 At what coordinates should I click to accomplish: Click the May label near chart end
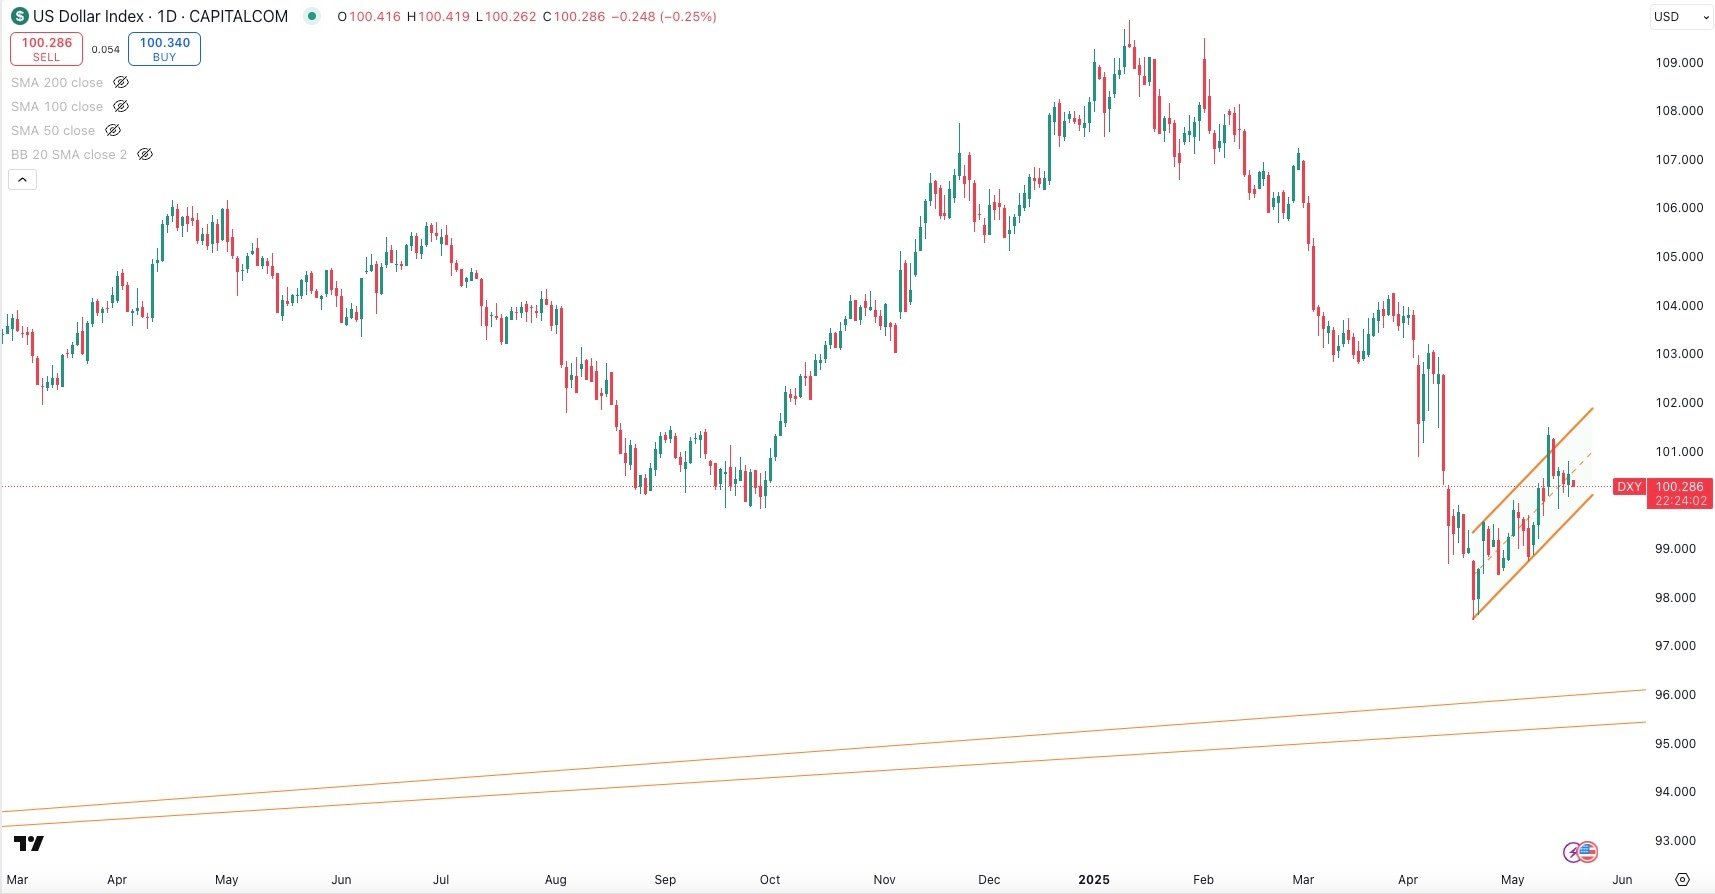tap(1513, 880)
